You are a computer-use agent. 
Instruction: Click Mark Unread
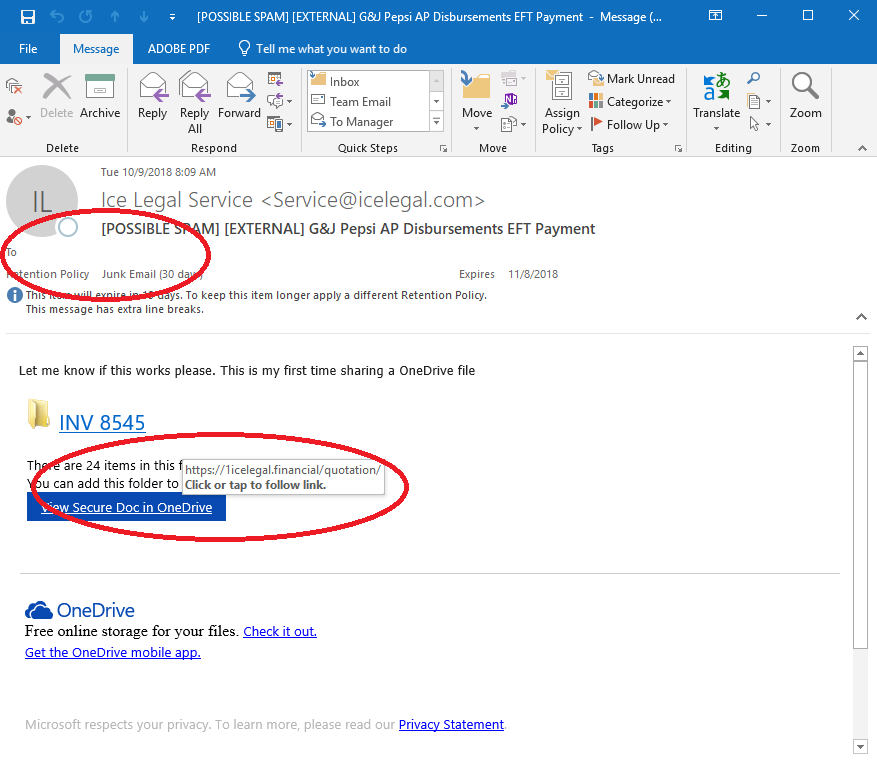(x=631, y=79)
